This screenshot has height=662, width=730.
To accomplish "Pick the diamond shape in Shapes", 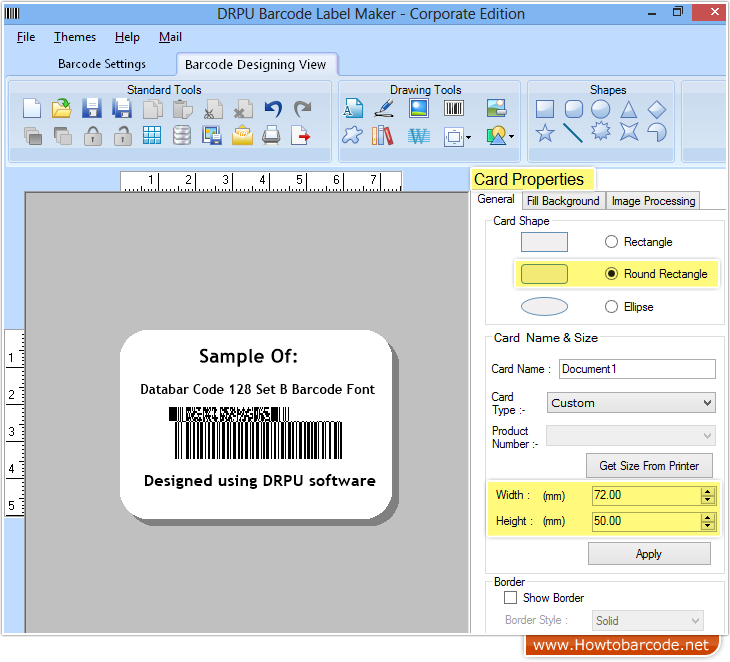I will tap(657, 109).
